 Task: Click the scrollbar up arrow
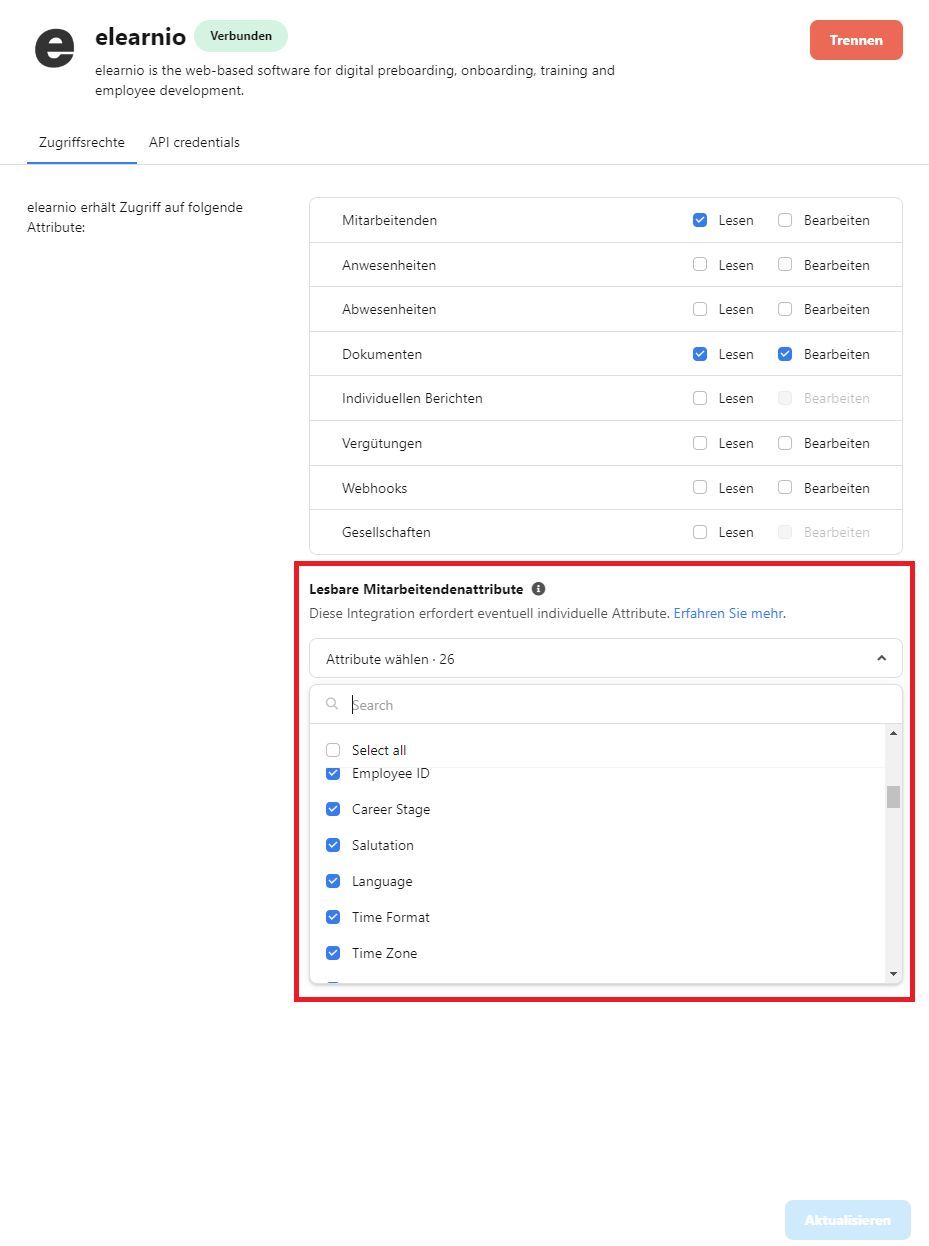point(893,734)
